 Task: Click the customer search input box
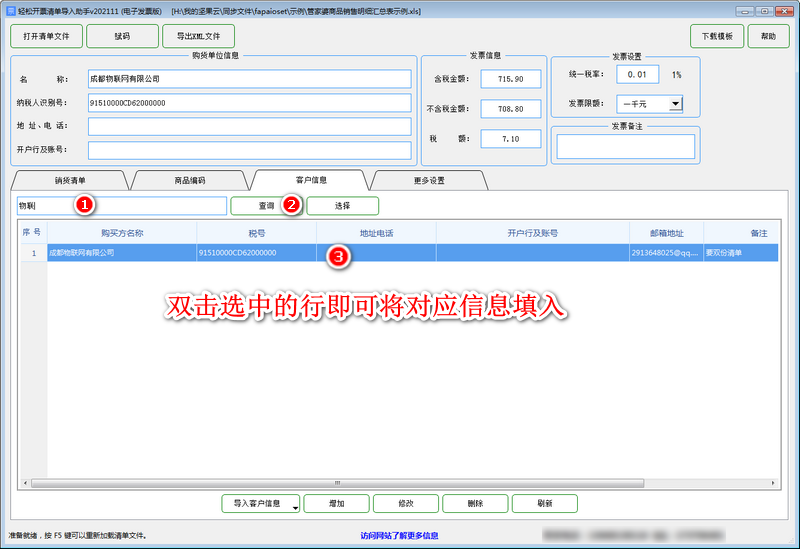[x=122, y=206]
